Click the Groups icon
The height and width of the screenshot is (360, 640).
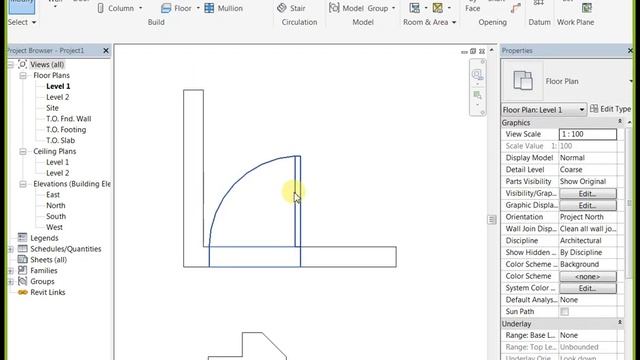[x=22, y=281]
